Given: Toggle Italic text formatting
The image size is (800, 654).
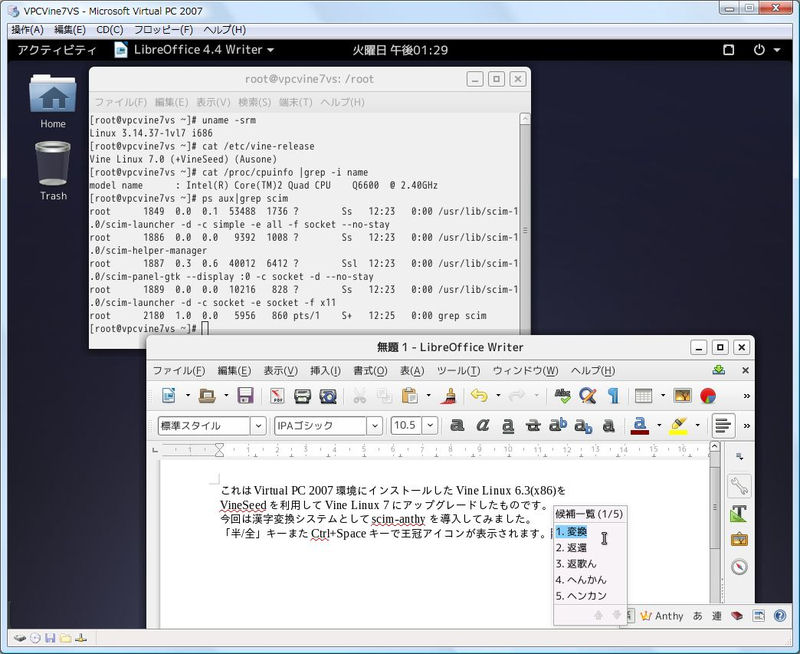Looking at the screenshot, I should coord(483,425).
